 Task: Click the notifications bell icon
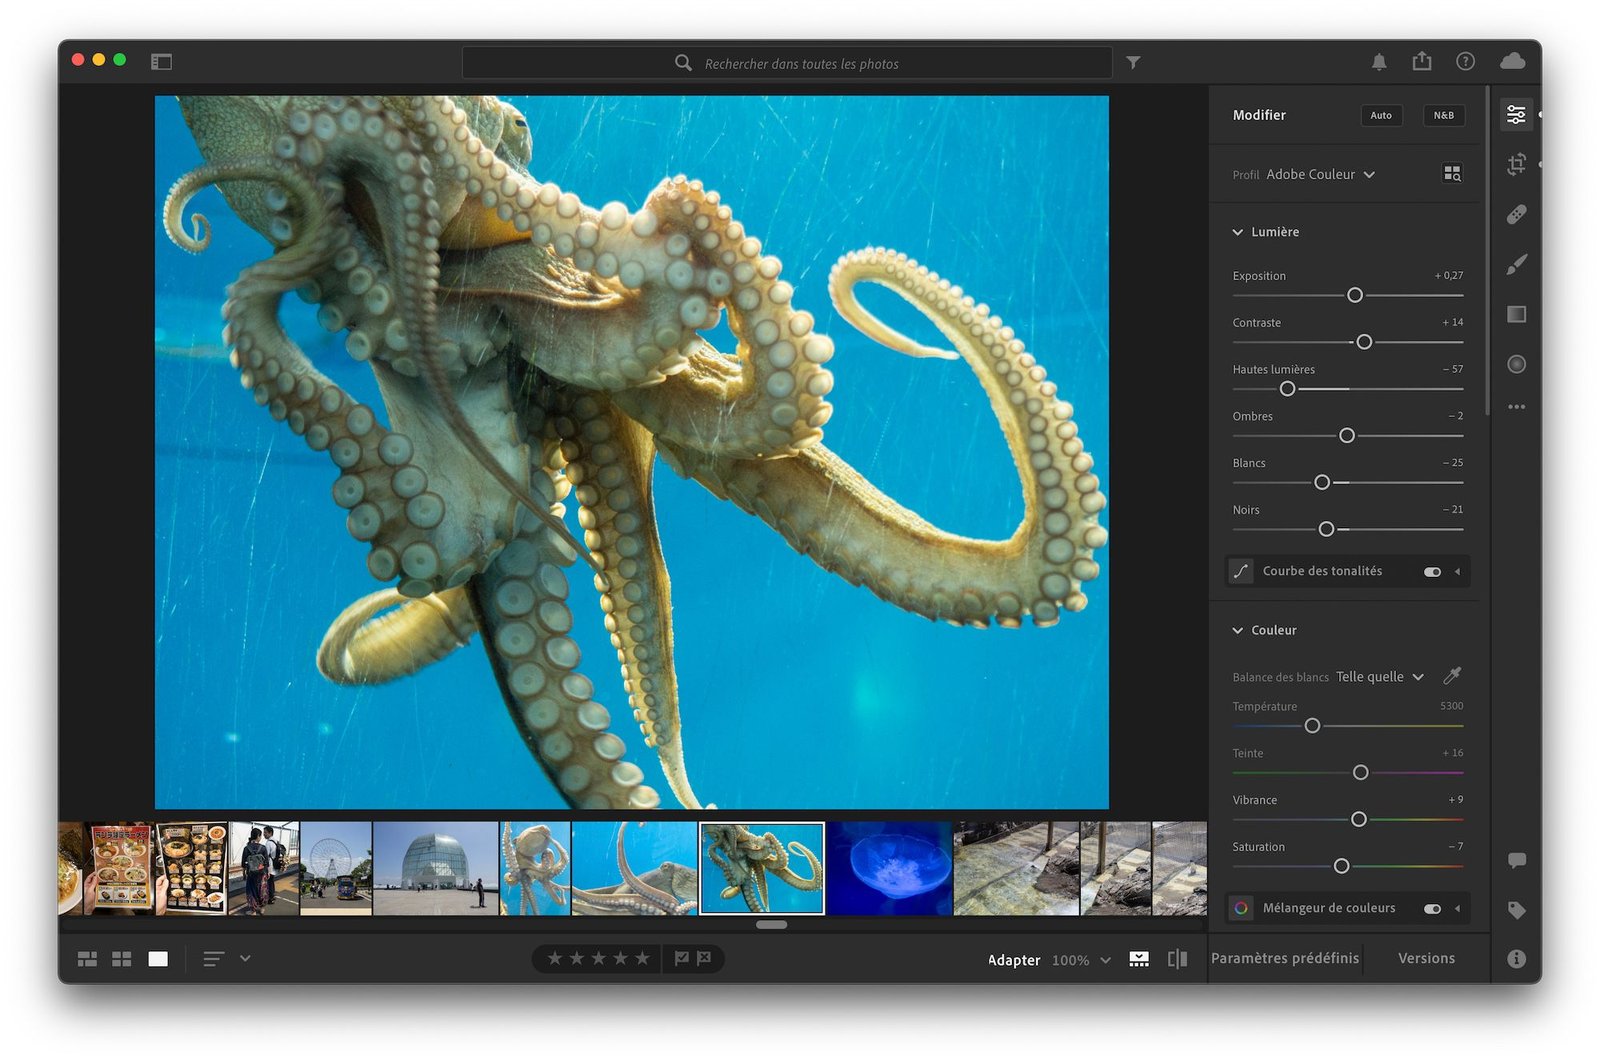[x=1379, y=62]
